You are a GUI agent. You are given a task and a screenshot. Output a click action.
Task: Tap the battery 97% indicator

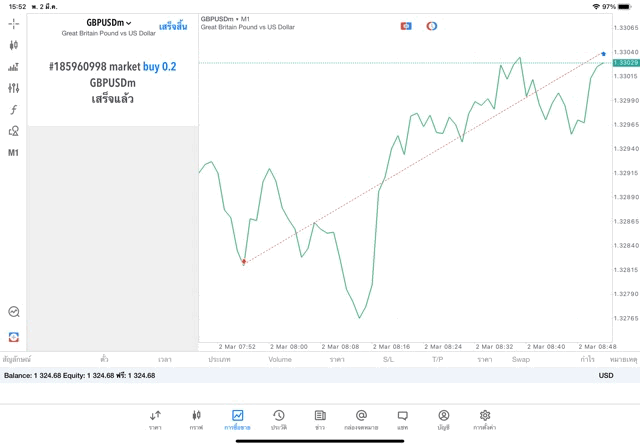(x=616, y=7)
